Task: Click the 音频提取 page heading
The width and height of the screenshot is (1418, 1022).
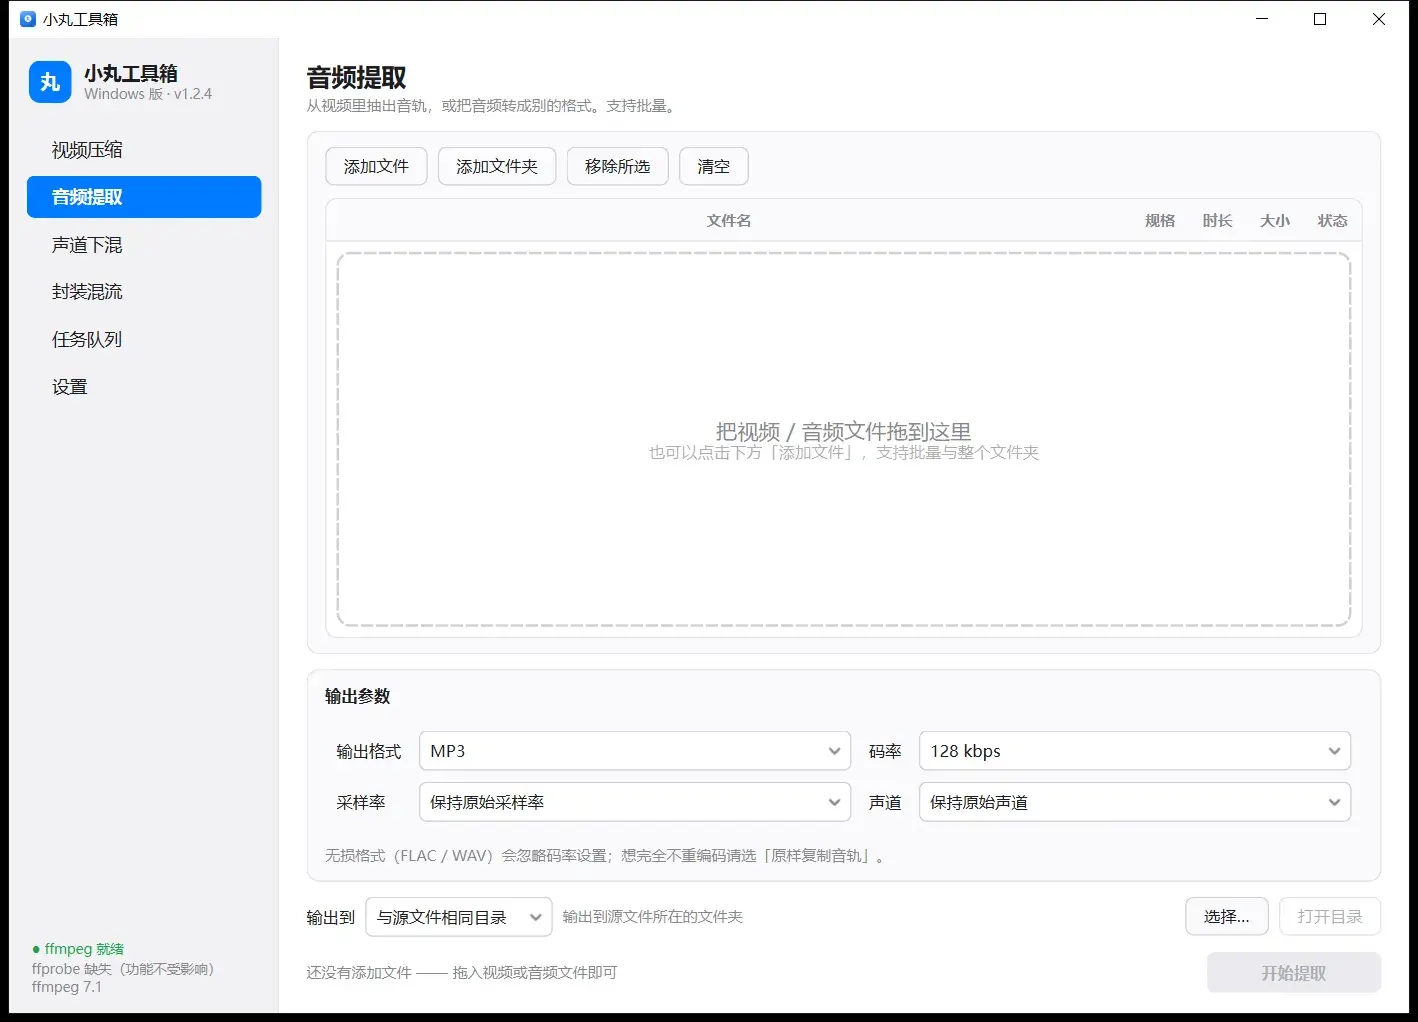Action: point(357,78)
